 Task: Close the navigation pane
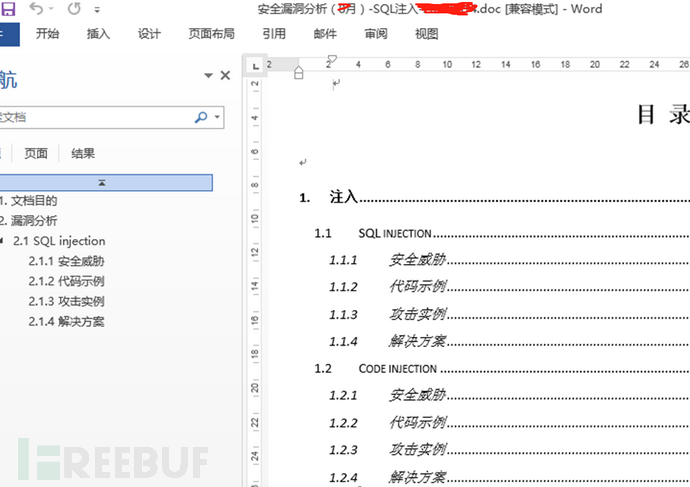(225, 76)
